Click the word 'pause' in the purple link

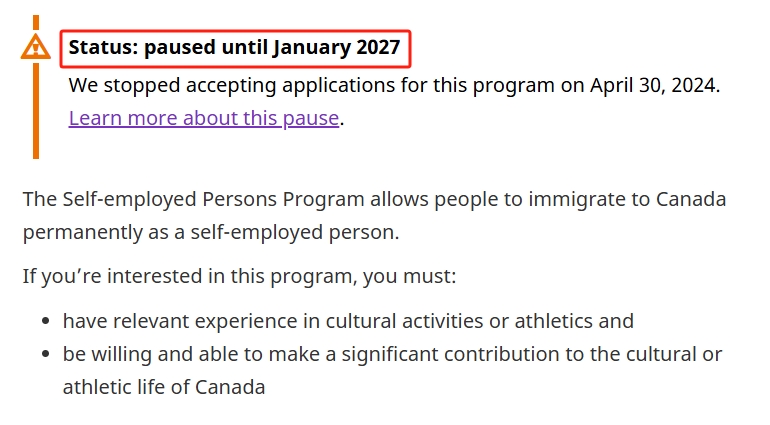311,118
